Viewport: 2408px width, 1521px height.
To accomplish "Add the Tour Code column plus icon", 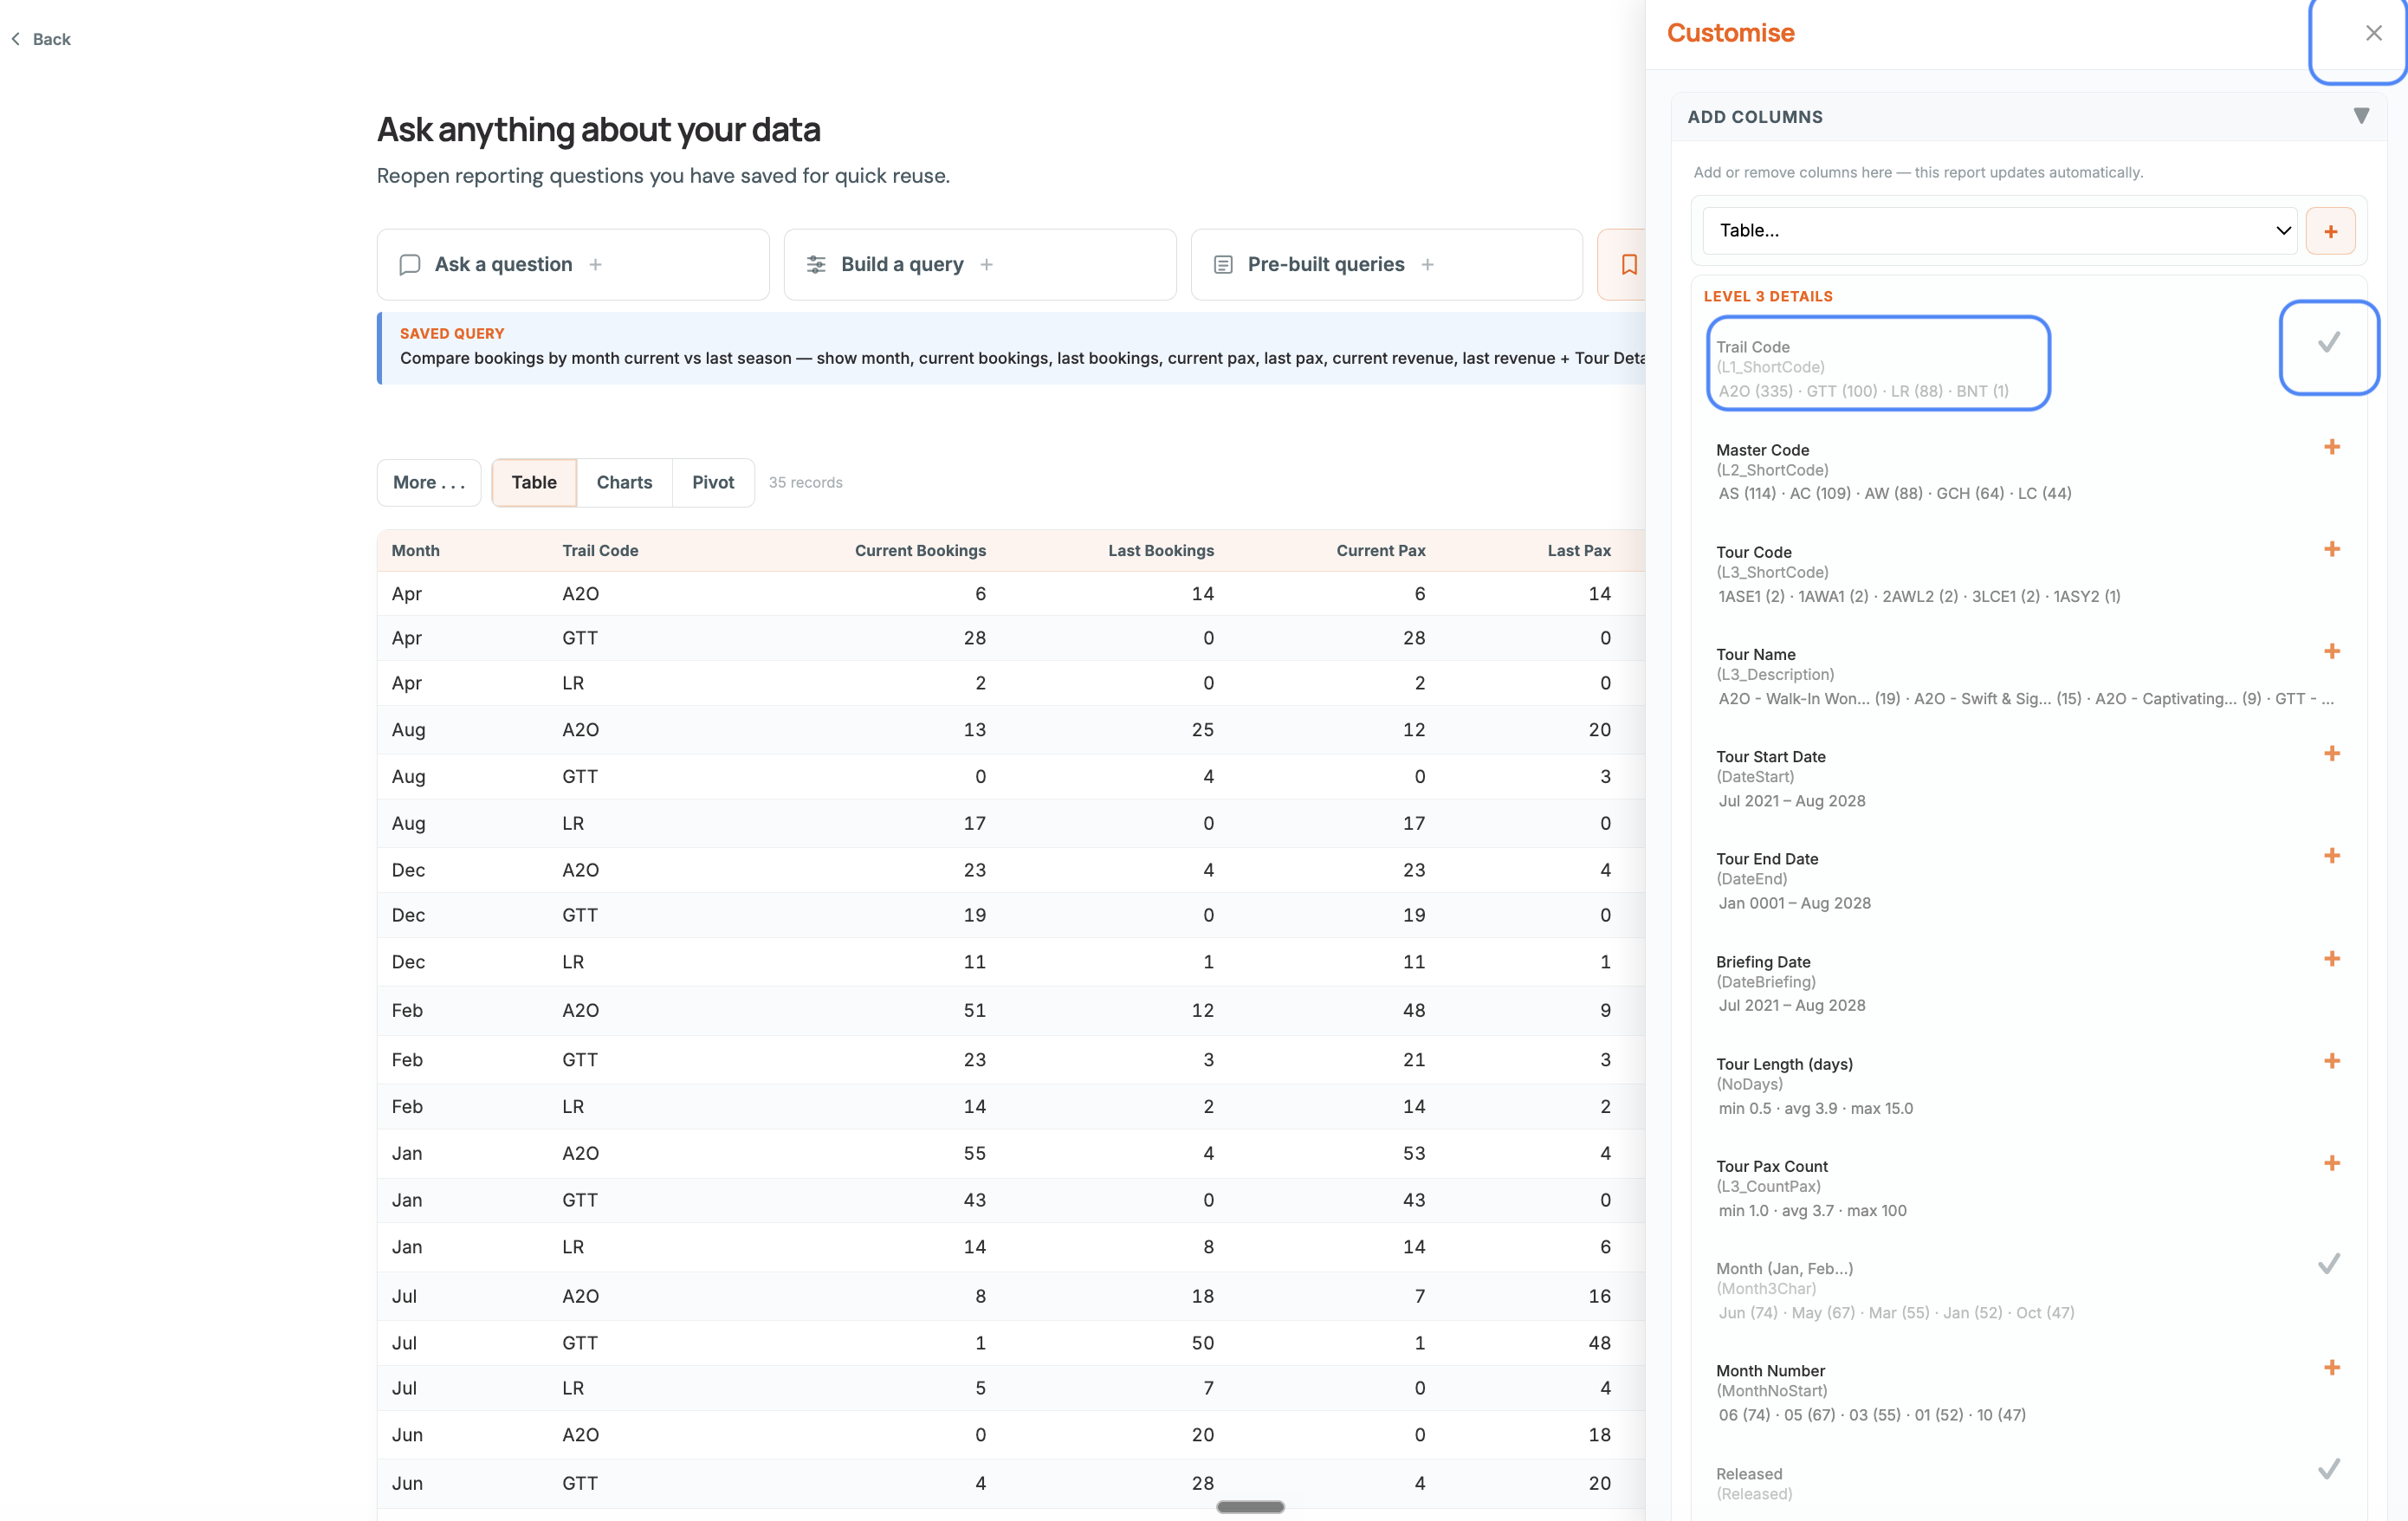I will [x=2331, y=549].
